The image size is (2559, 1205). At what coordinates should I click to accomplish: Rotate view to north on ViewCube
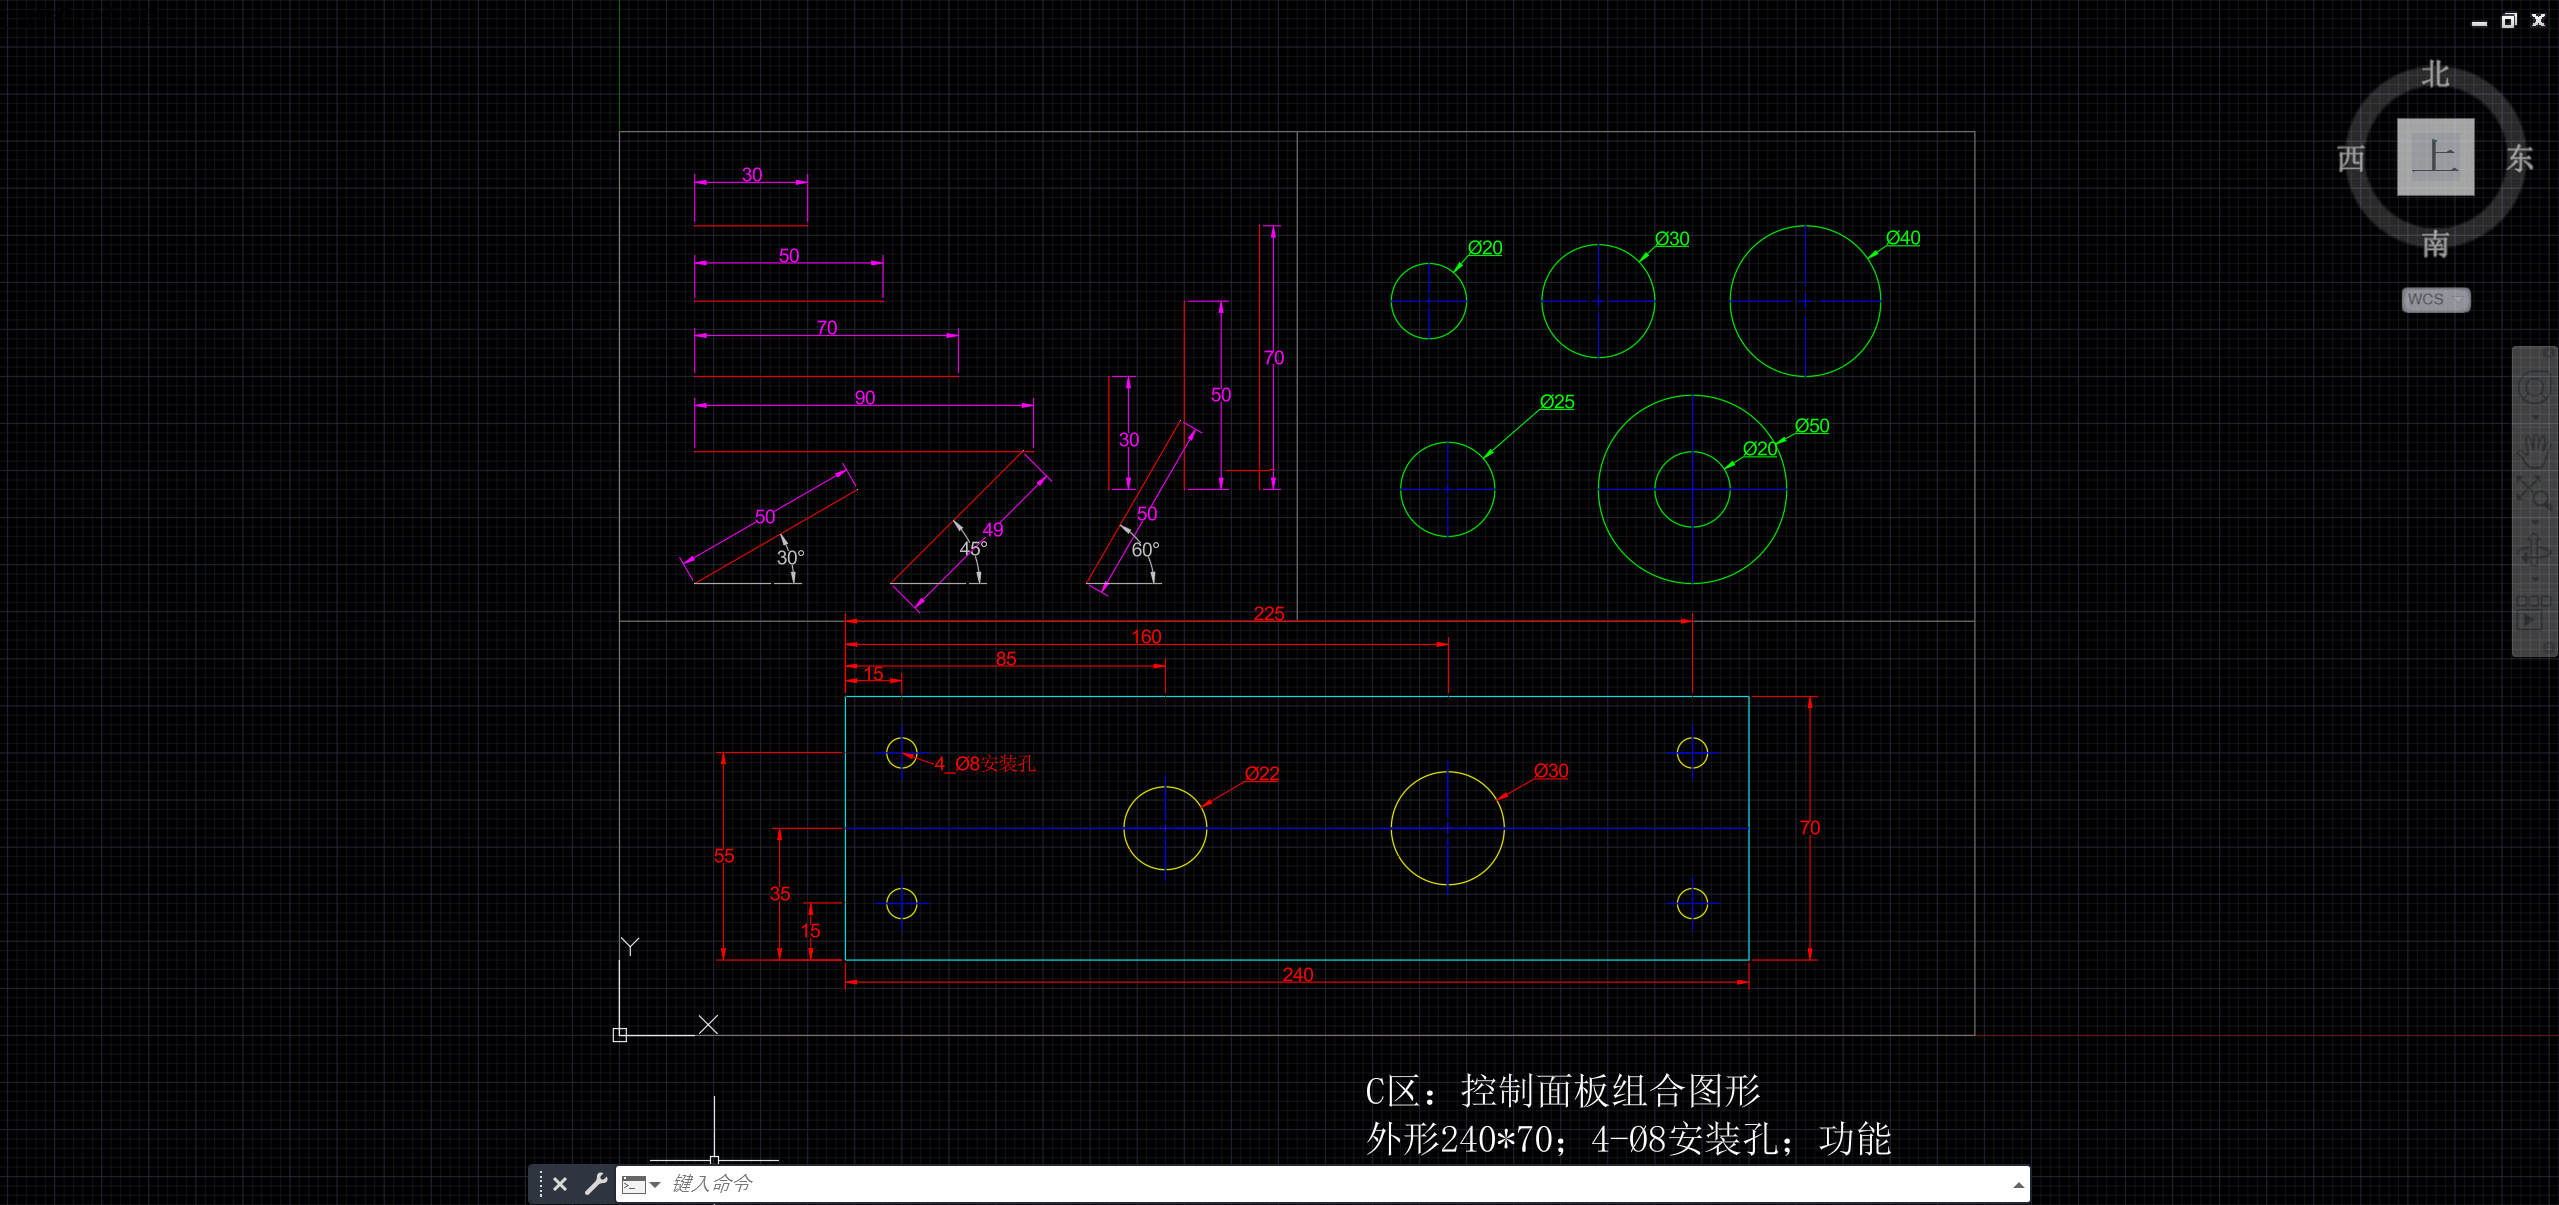tap(2435, 75)
